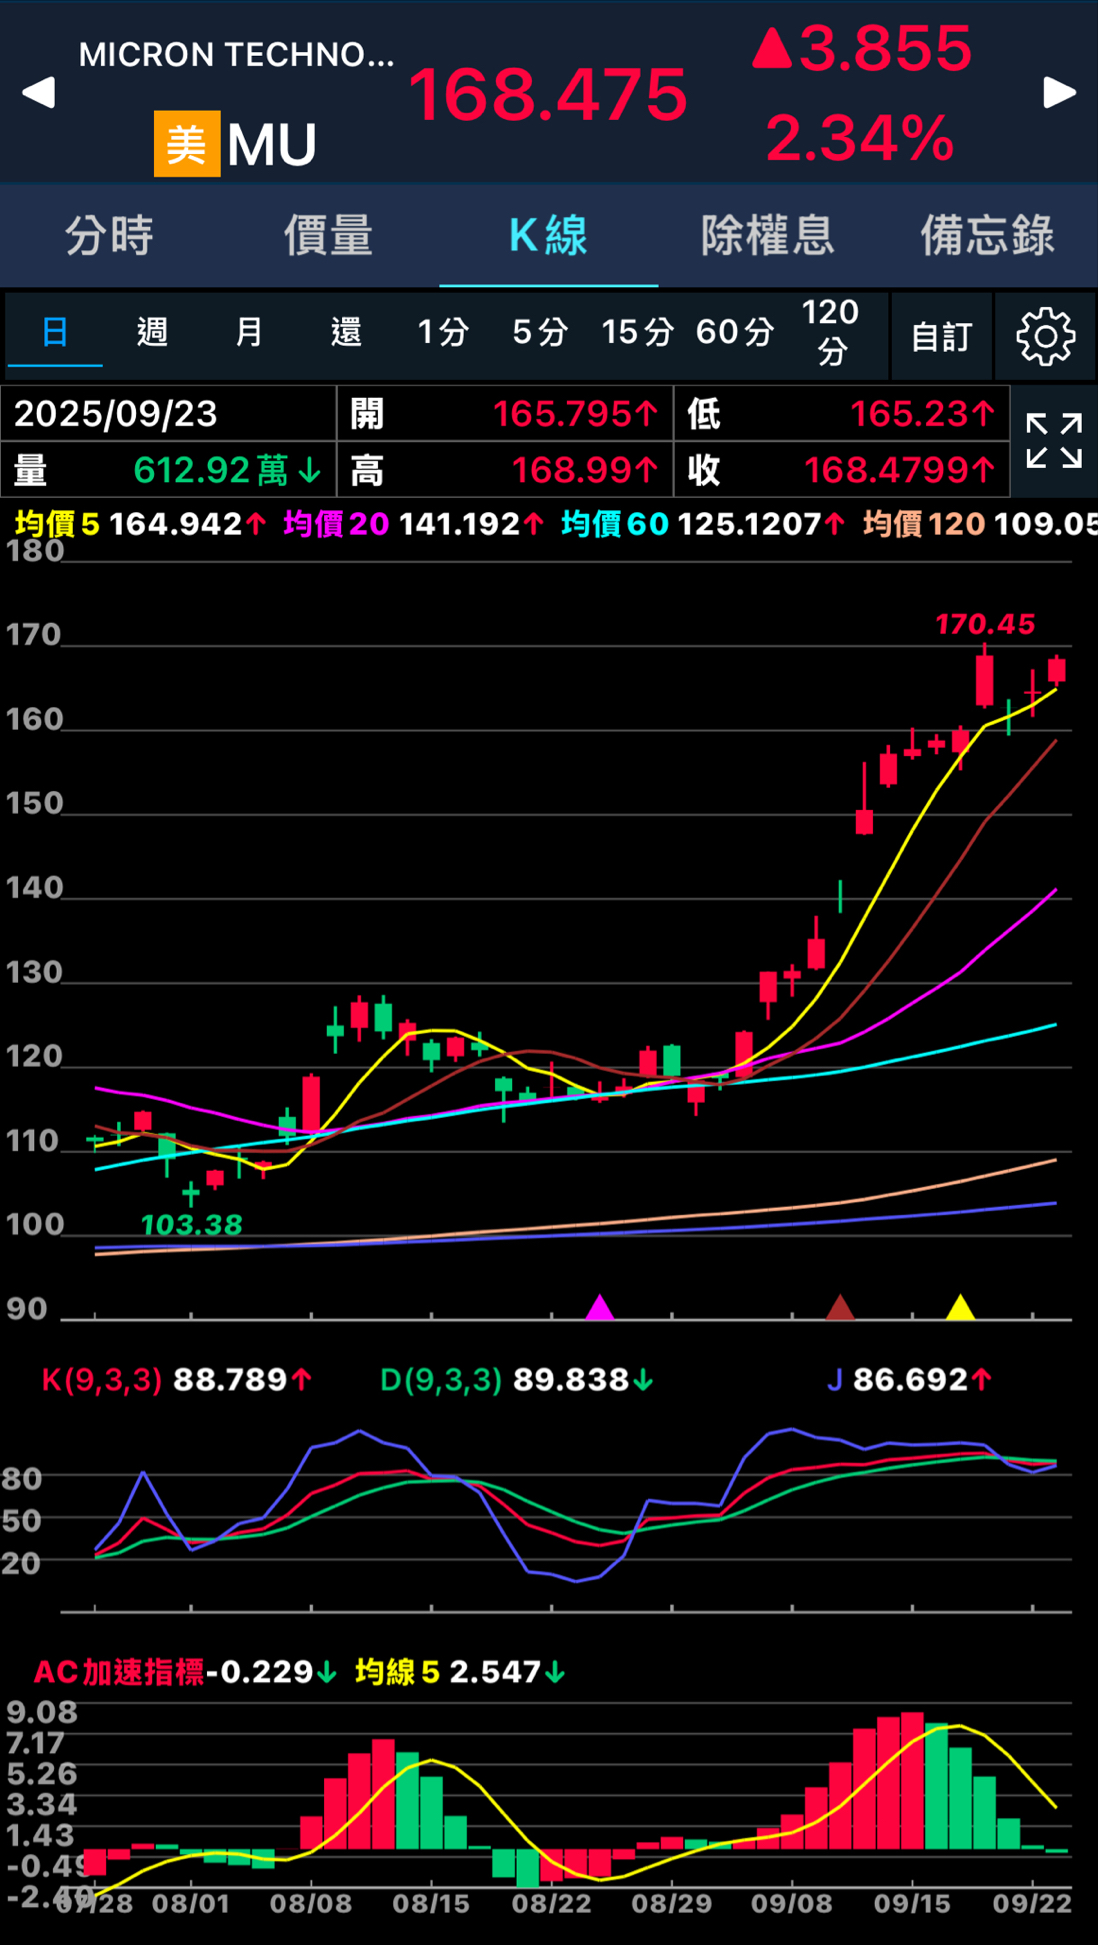Tap the orange 美 market badge

pos(187,143)
